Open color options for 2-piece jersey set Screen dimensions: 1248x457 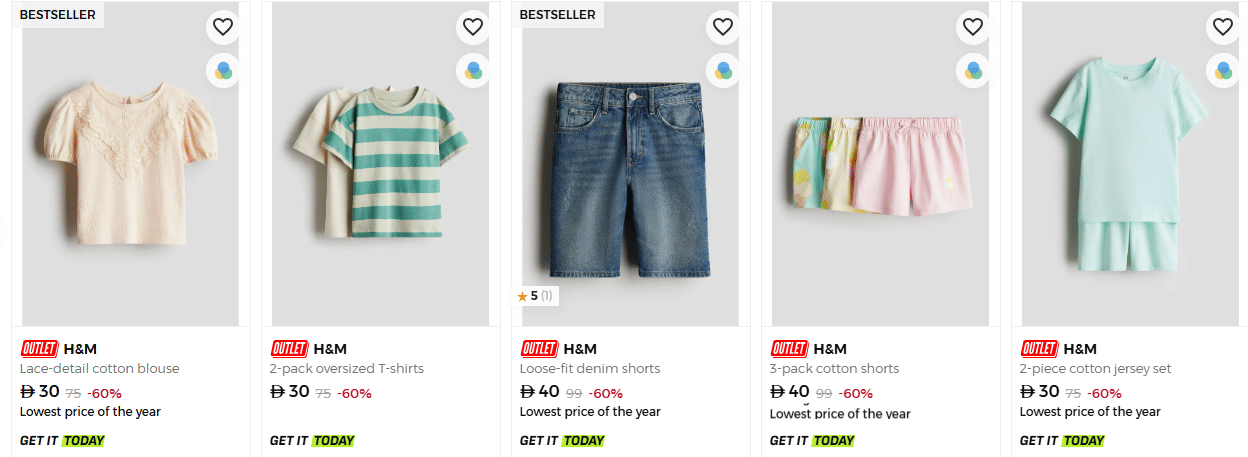click(x=1222, y=71)
